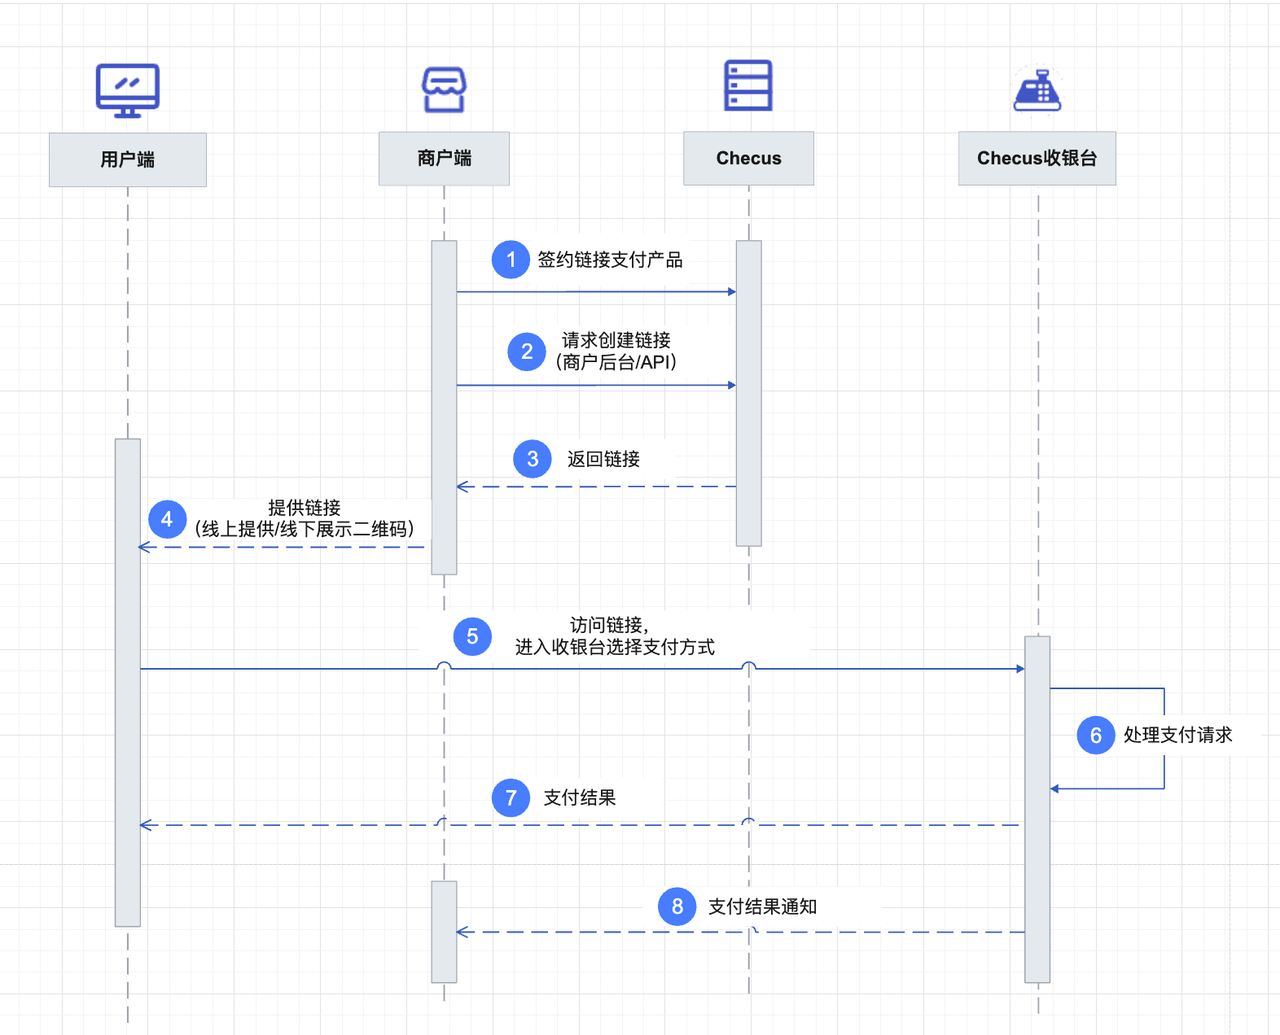Click the step 1 number circle
The image size is (1280, 1035).
tap(511, 260)
